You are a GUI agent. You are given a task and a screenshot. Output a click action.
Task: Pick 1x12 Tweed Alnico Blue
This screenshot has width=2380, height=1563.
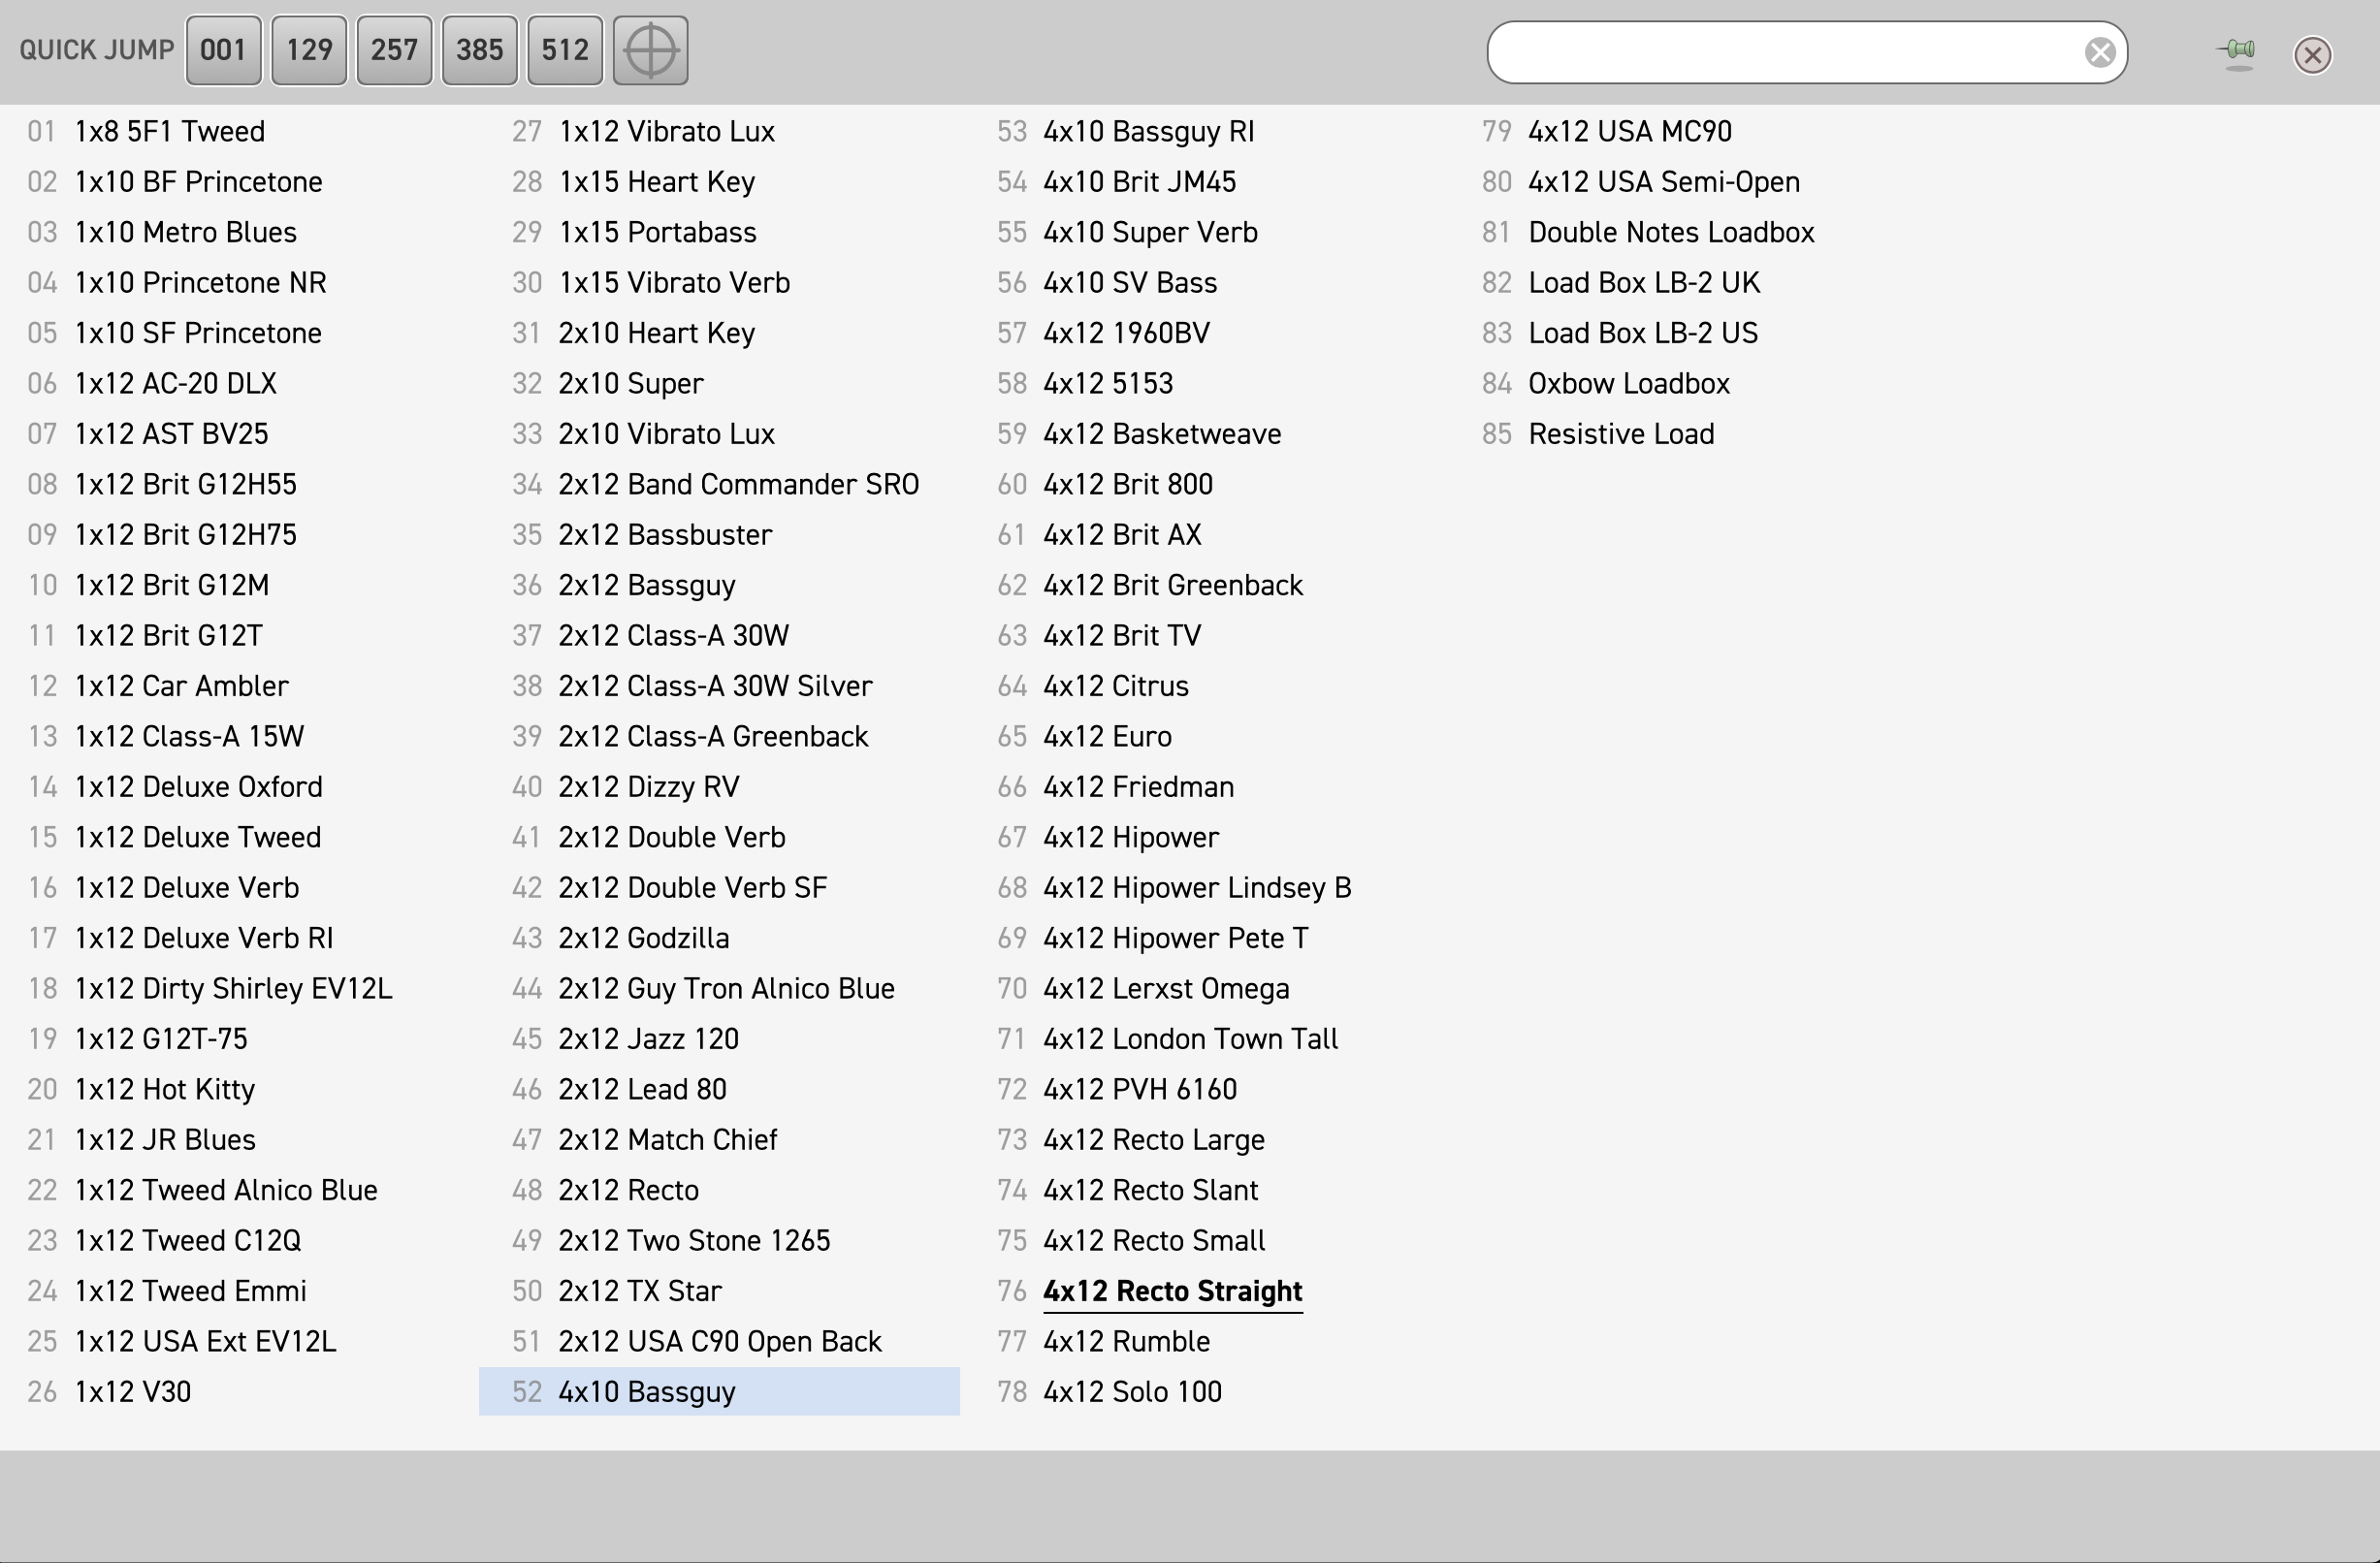click(227, 1190)
